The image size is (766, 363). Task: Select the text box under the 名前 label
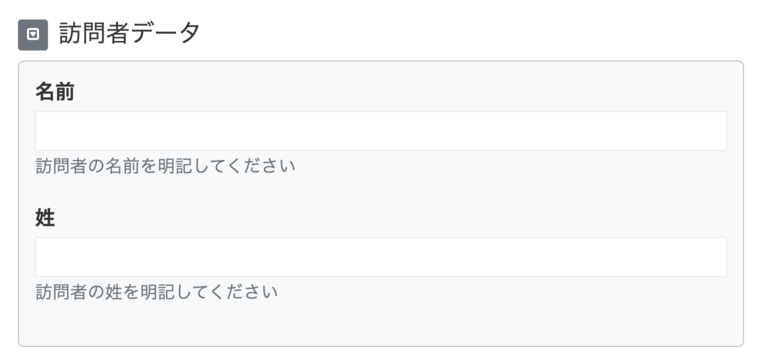coord(381,131)
